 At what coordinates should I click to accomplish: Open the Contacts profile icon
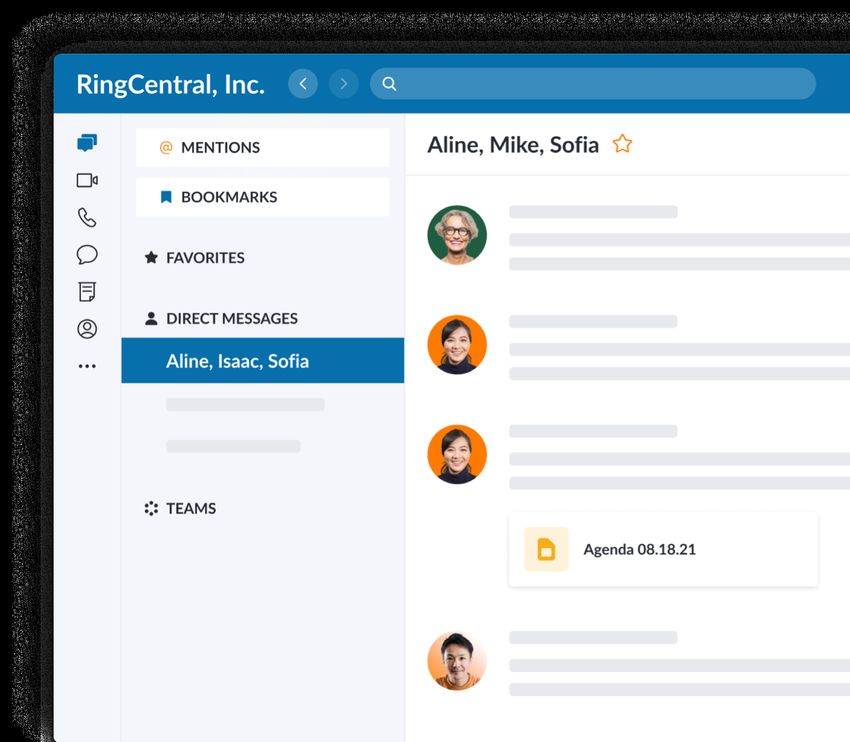point(87,329)
